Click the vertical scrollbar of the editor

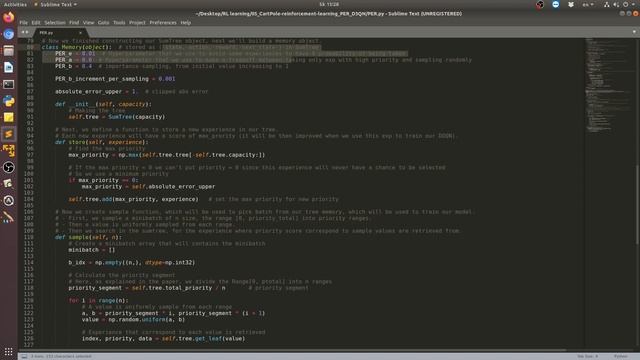(638, 204)
